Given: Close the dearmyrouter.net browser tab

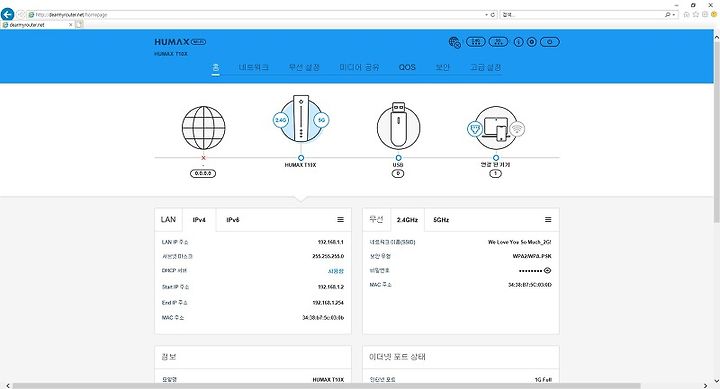Looking at the screenshot, I should (71, 25).
